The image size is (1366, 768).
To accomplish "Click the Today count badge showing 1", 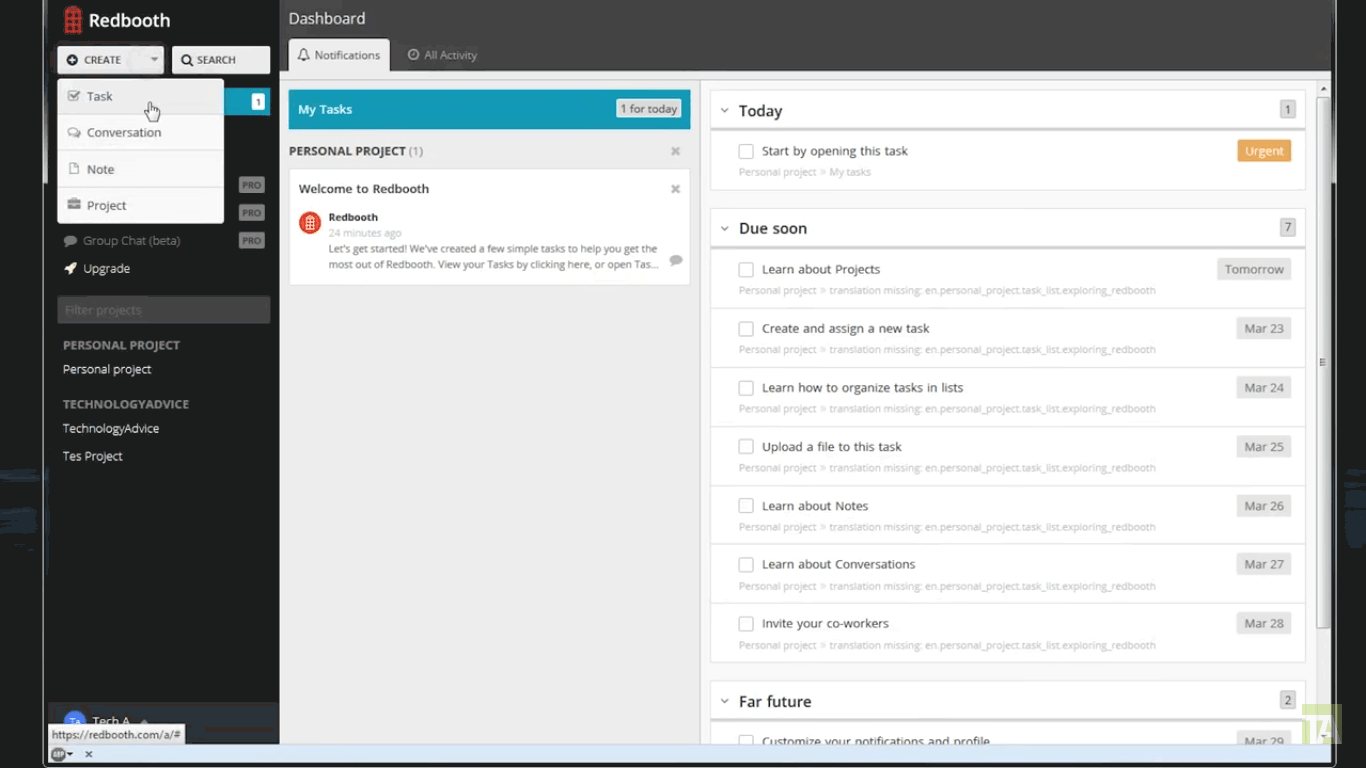I will pyautogui.click(x=1288, y=110).
